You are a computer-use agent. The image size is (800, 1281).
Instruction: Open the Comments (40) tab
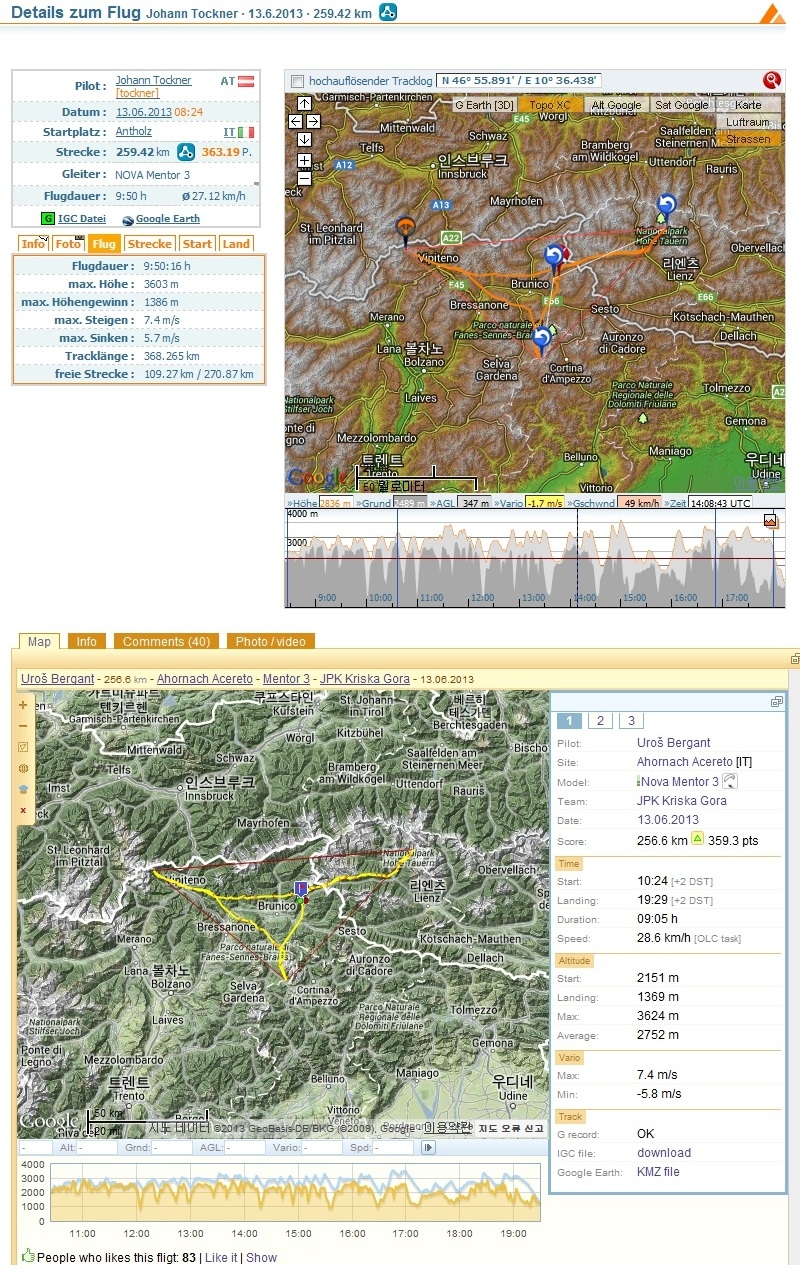[x=167, y=641]
